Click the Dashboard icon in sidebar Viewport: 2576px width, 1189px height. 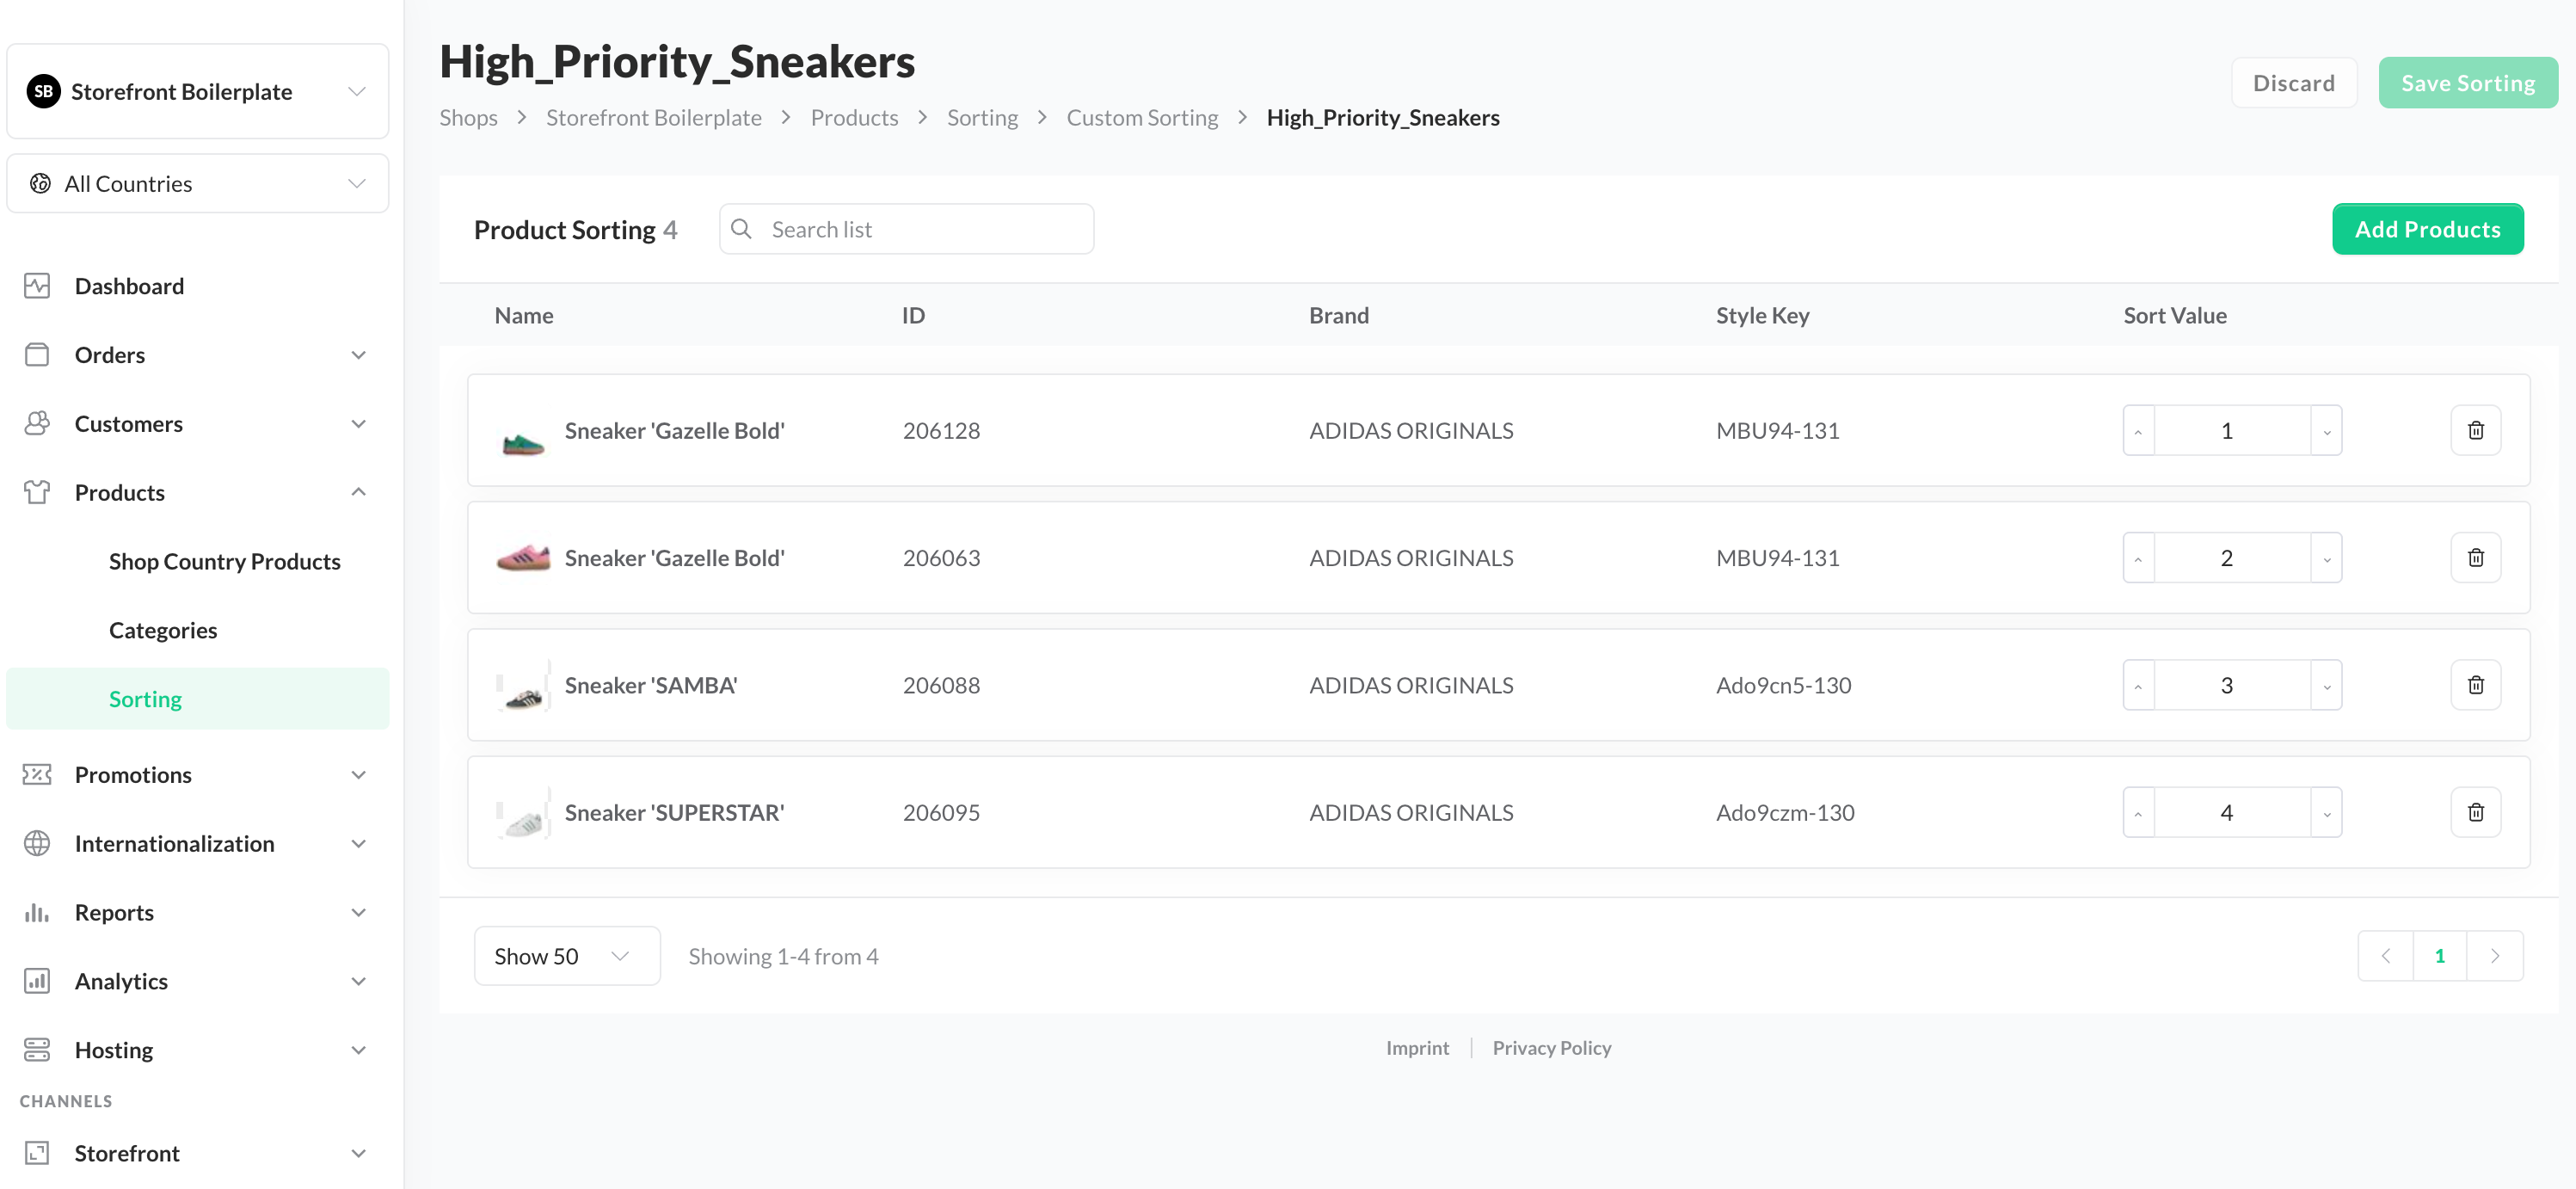point(37,286)
